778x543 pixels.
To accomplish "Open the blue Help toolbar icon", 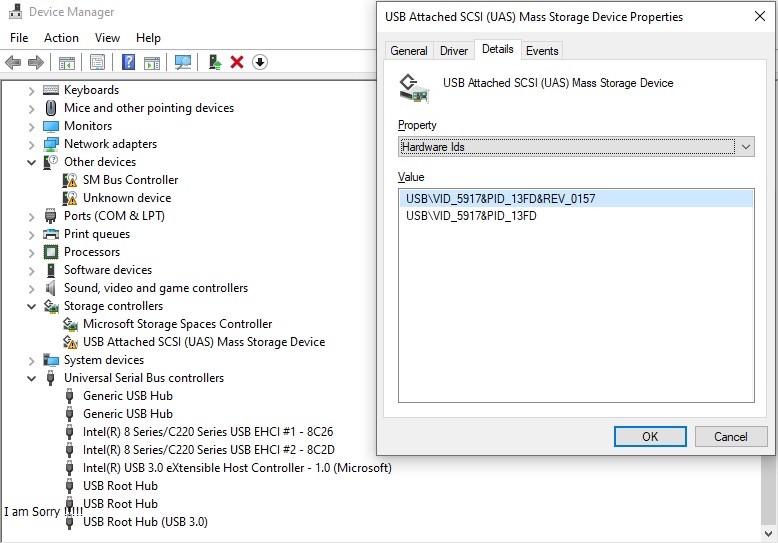I will pos(128,62).
